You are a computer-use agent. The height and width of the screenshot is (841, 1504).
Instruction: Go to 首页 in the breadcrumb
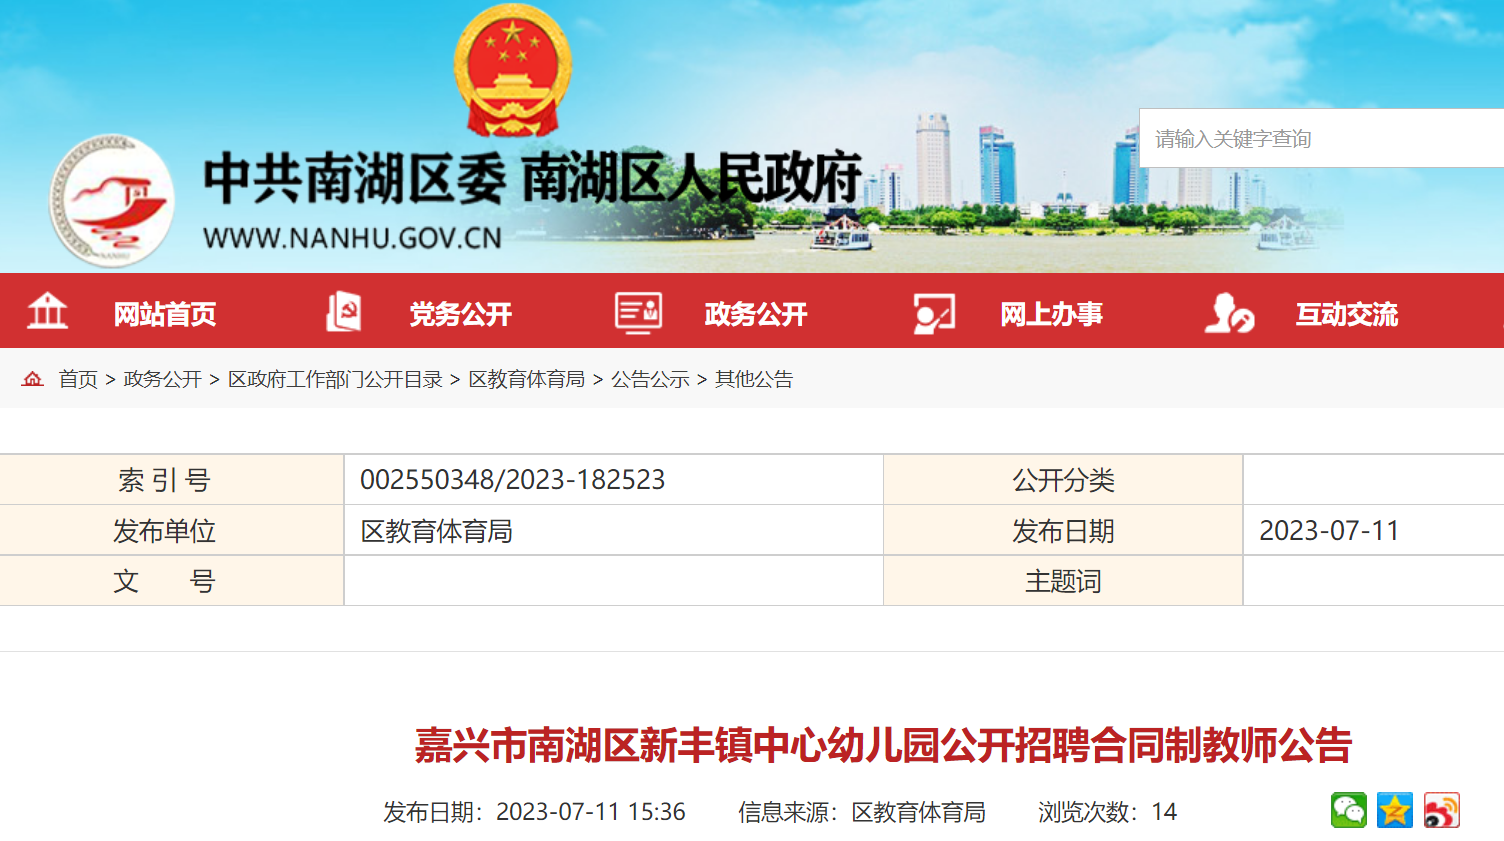(78, 379)
